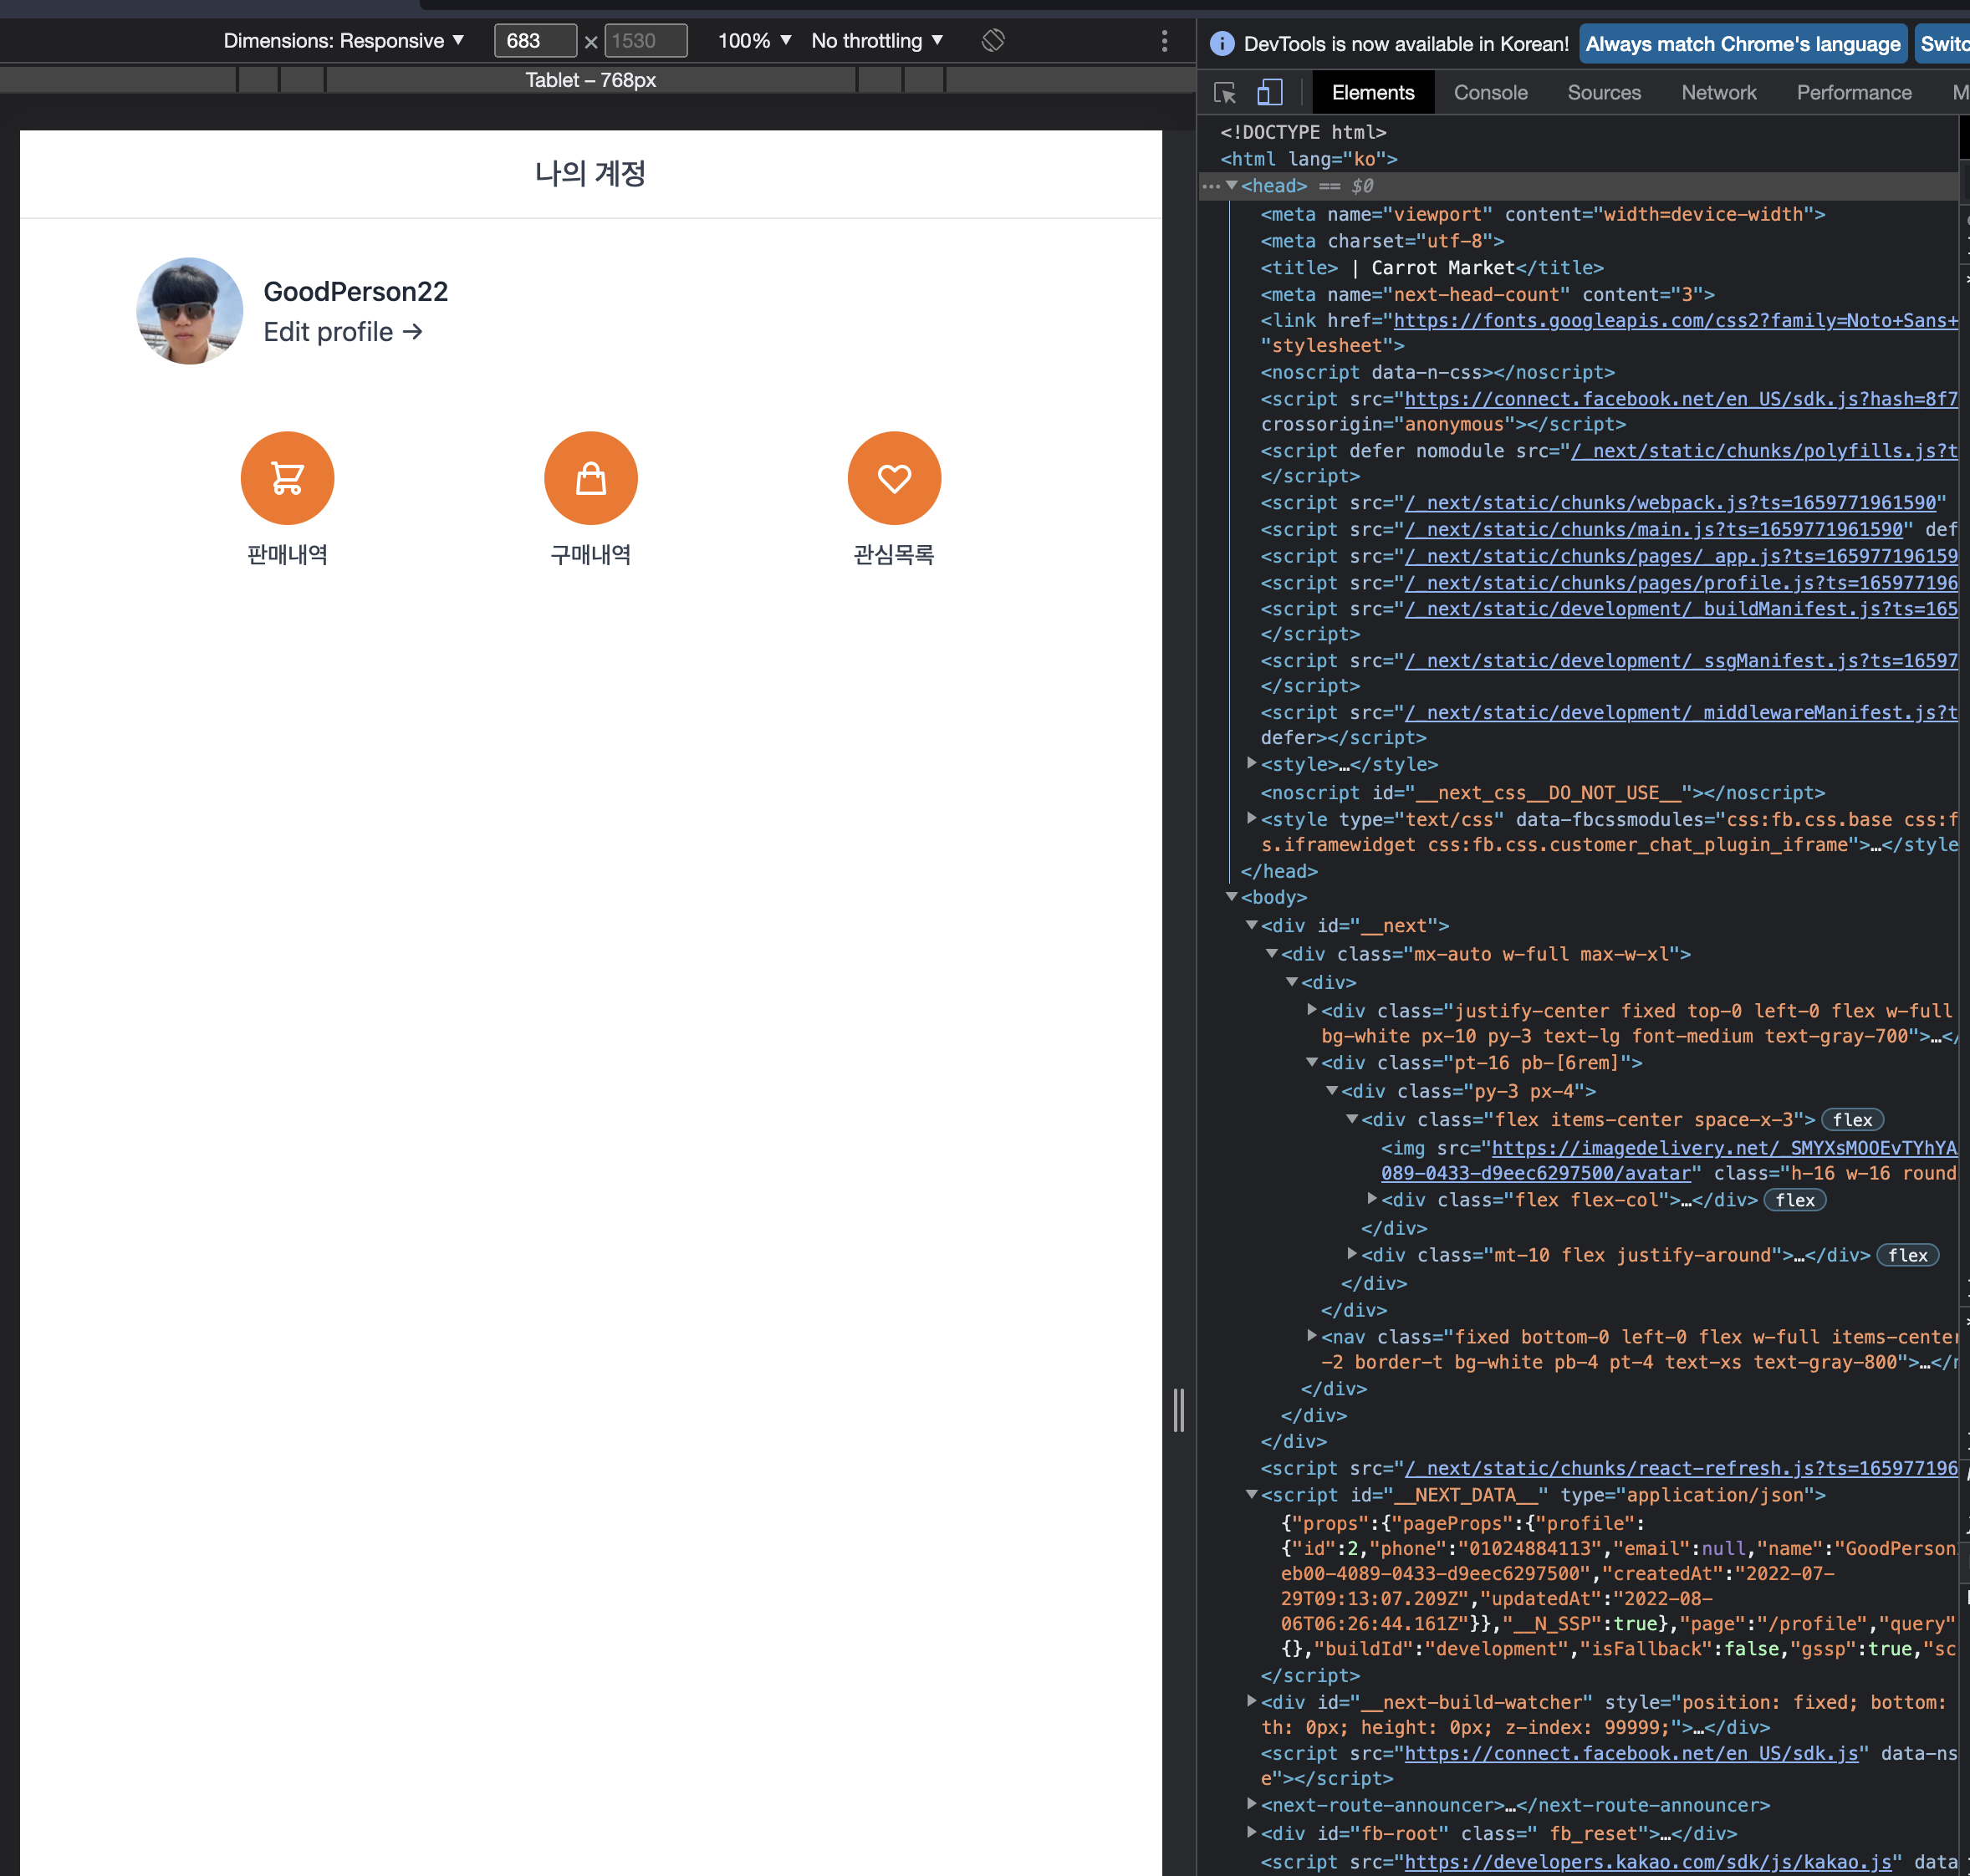
Task: Click the orange heart favorites icon
Action: (x=894, y=478)
